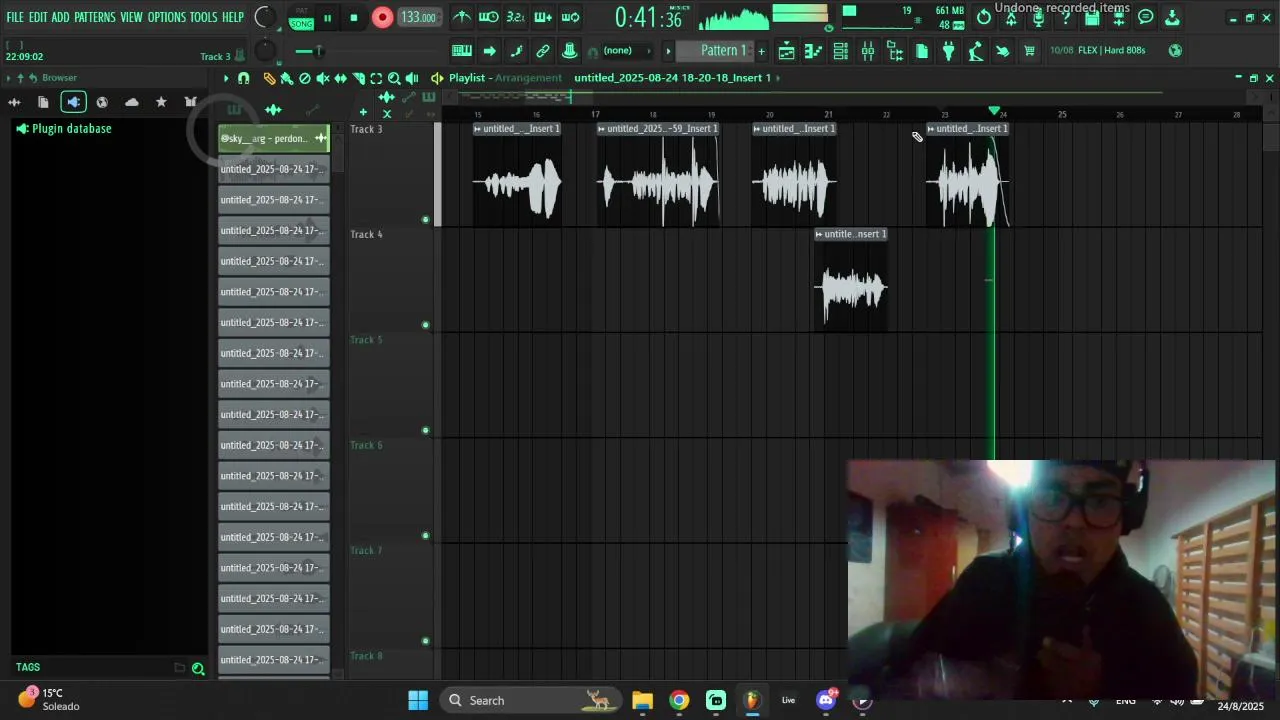Screen dimensions: 1280x720
Task: Add a new pattern with plus button
Action: (761, 51)
